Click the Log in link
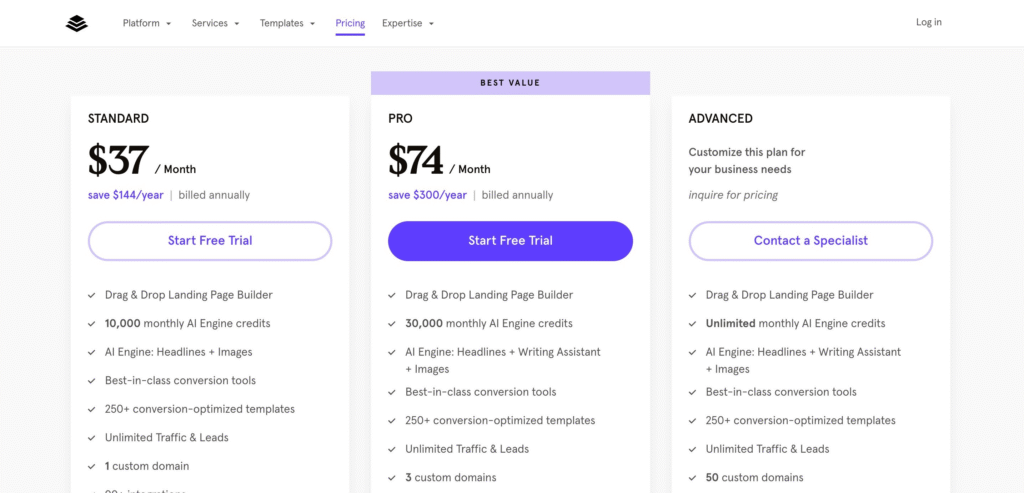This screenshot has height=493, width=1024. coord(928,22)
